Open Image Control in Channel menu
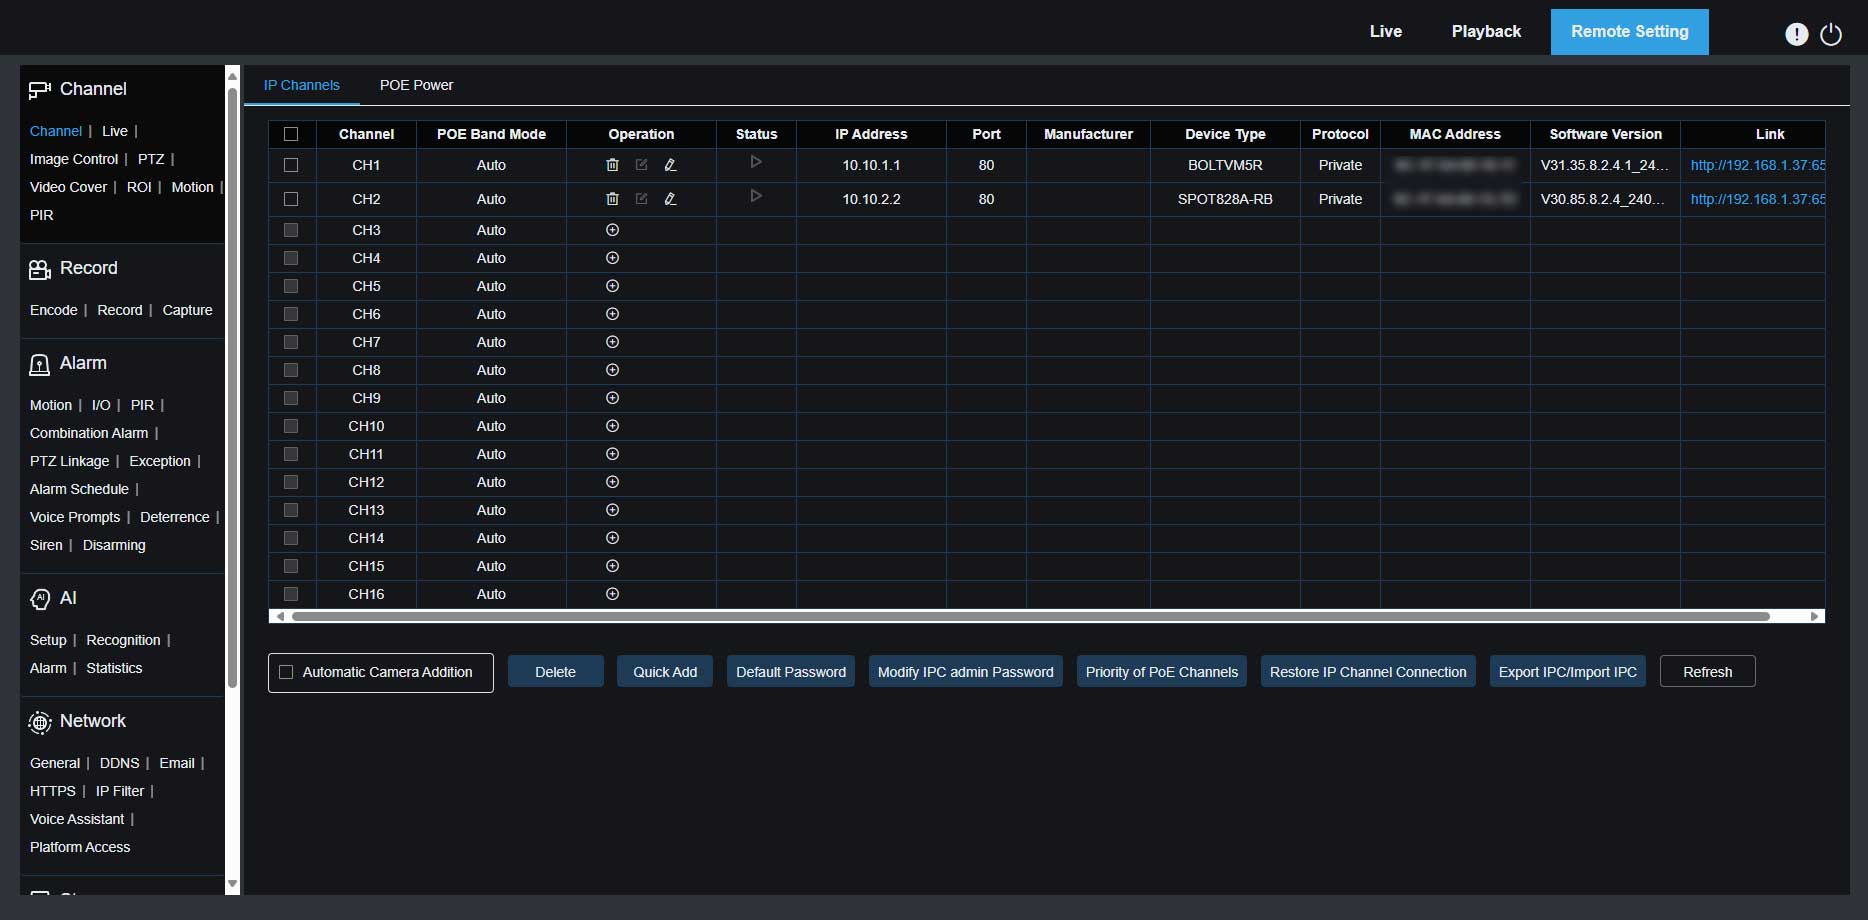This screenshot has height=920, width=1868. click(74, 159)
